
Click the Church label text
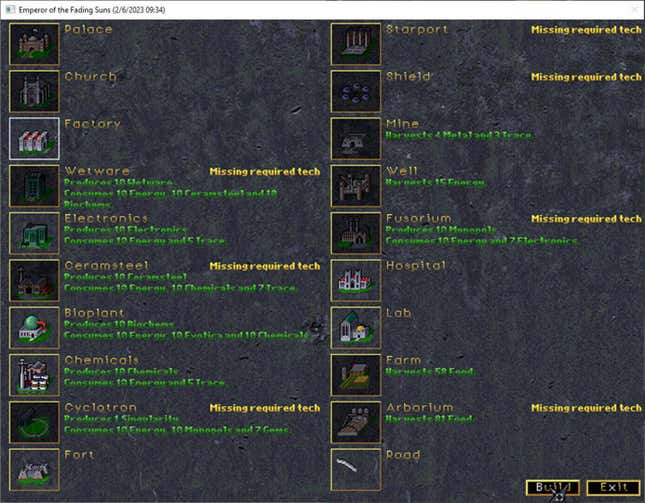(x=90, y=76)
